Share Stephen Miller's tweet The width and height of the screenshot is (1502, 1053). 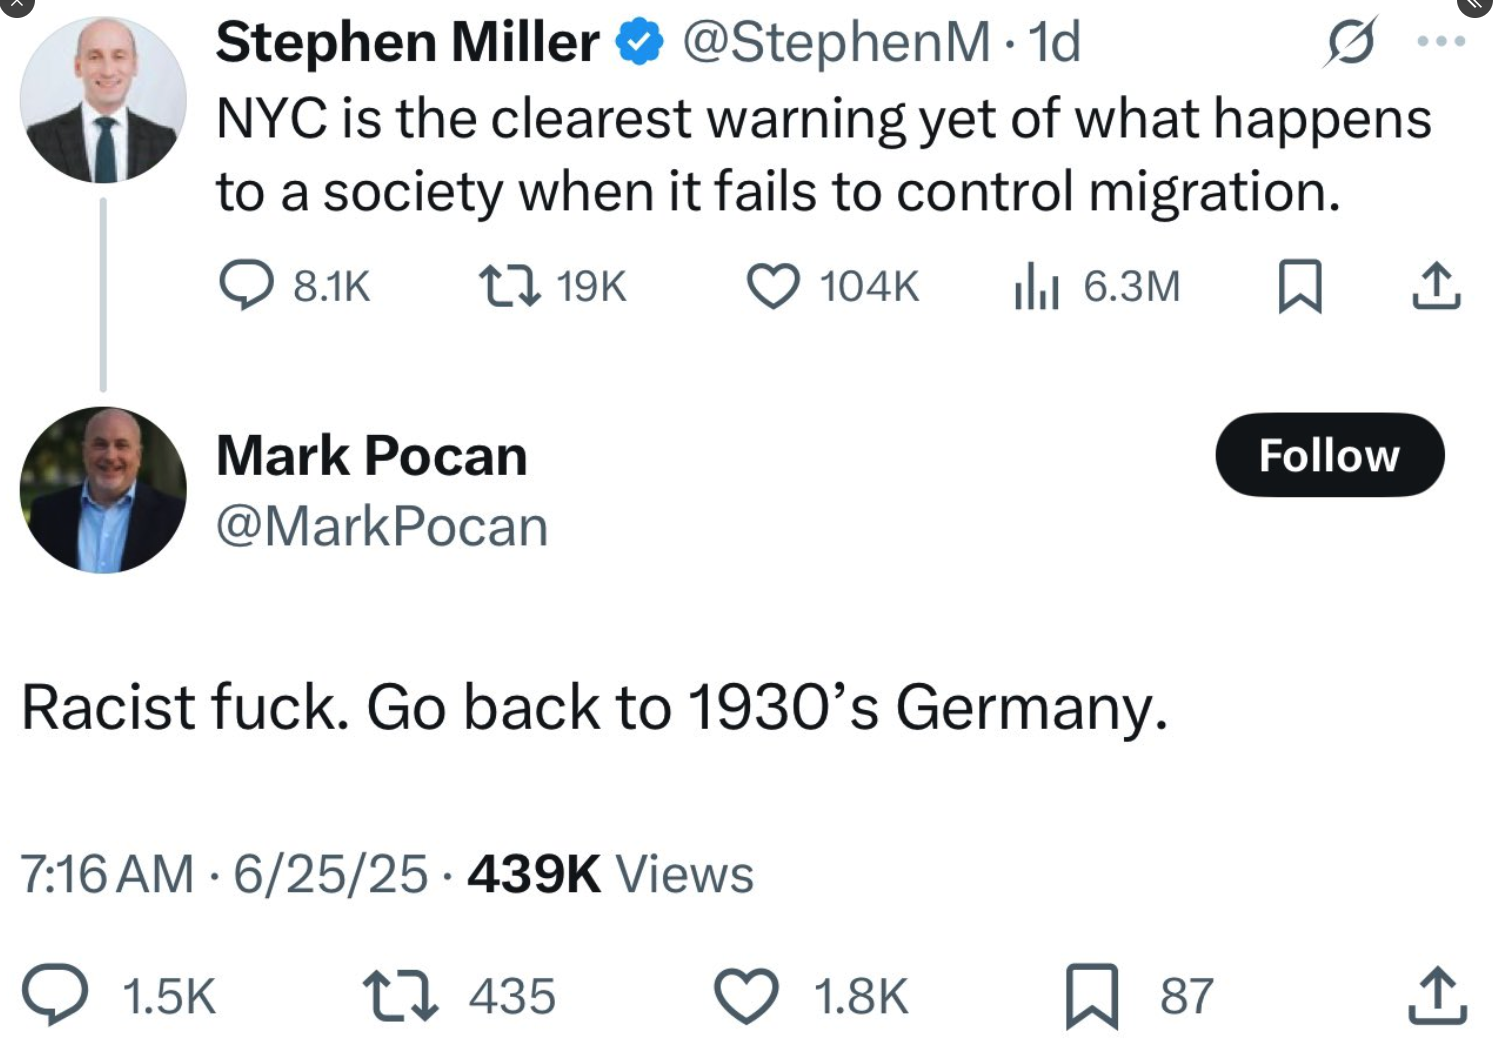click(1438, 287)
